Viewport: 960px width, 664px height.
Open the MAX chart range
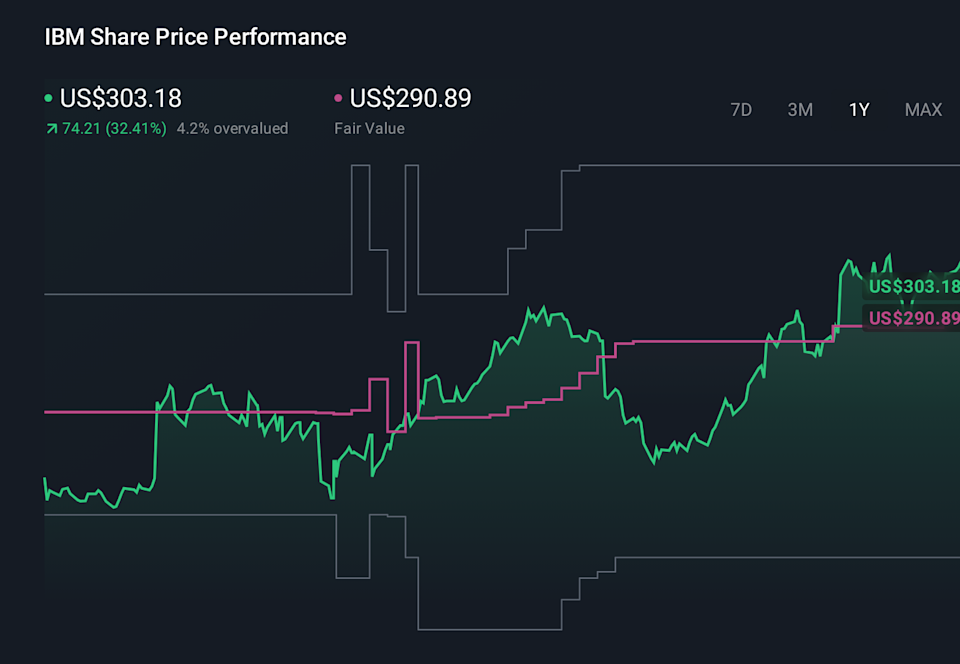pos(922,110)
